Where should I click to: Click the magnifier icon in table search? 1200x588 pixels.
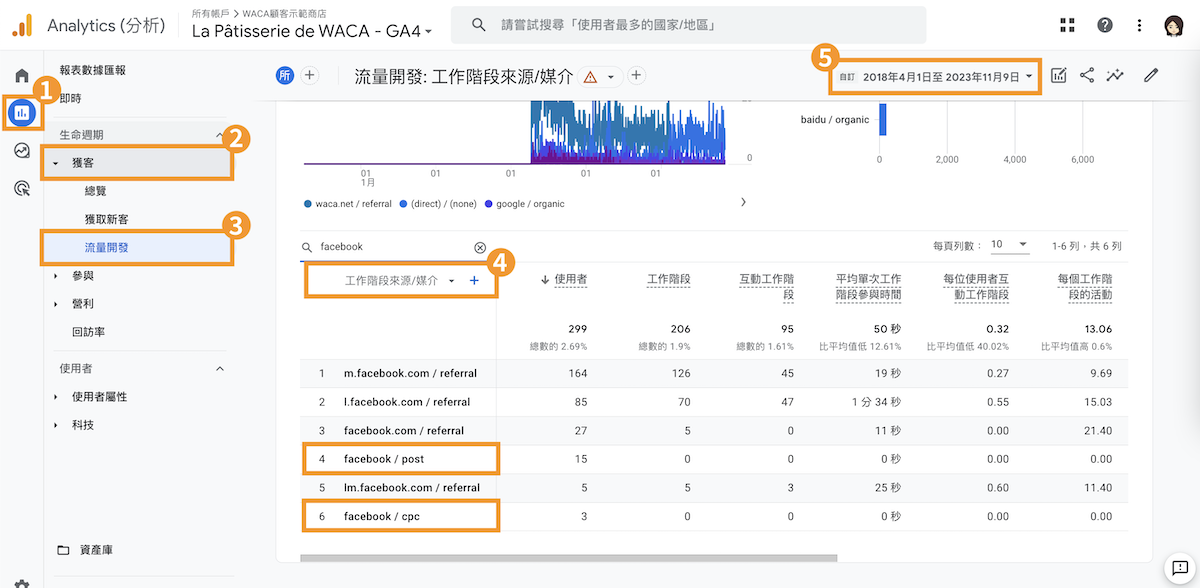click(307, 247)
